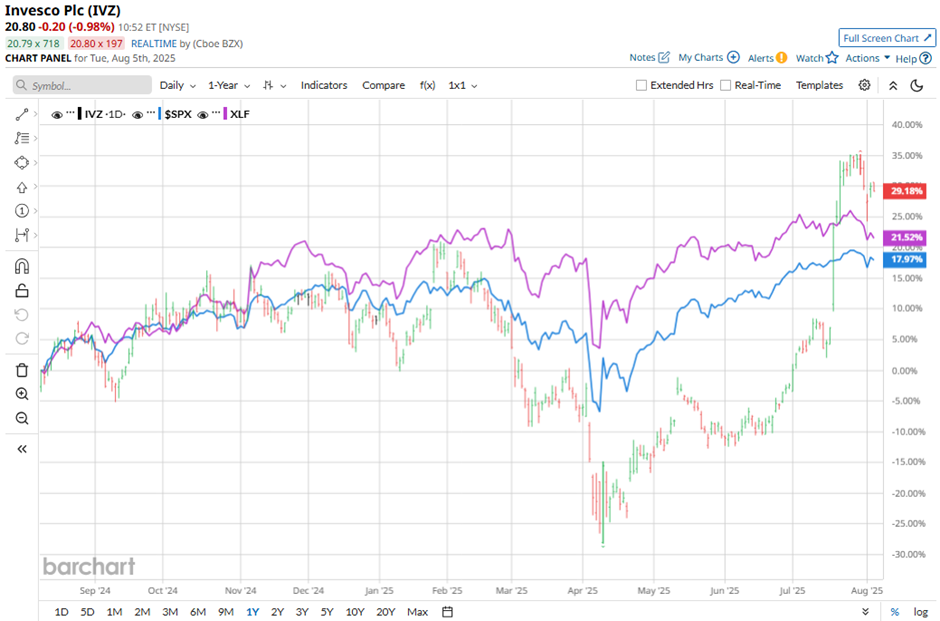Select the Max time range
The height and width of the screenshot is (621, 940).
point(417,611)
